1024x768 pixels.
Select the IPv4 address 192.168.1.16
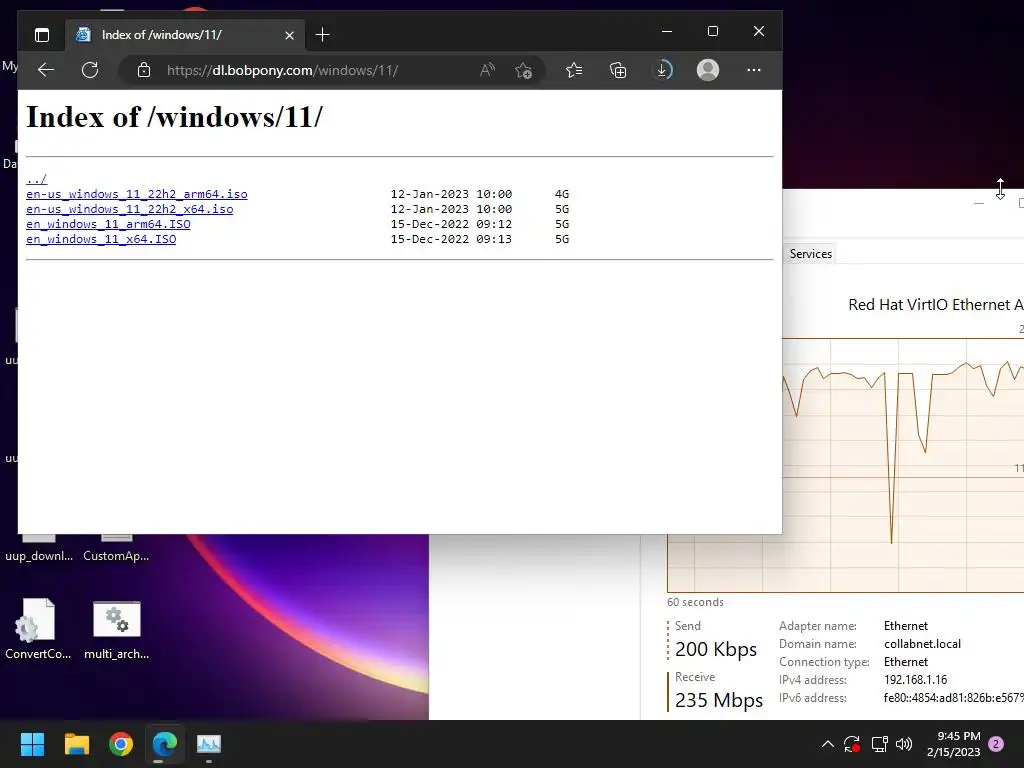(916, 680)
